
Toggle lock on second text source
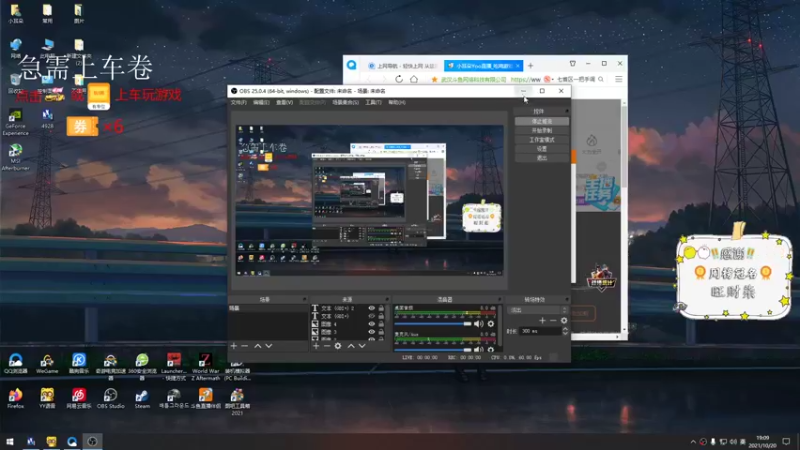(x=381, y=316)
